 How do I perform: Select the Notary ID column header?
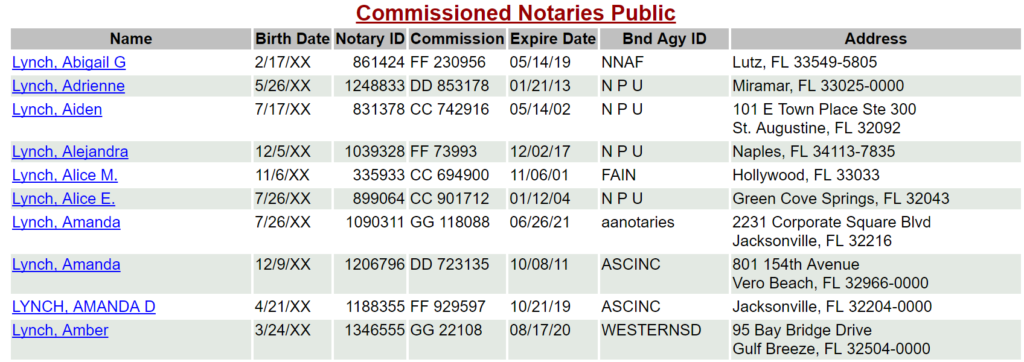[x=370, y=39]
